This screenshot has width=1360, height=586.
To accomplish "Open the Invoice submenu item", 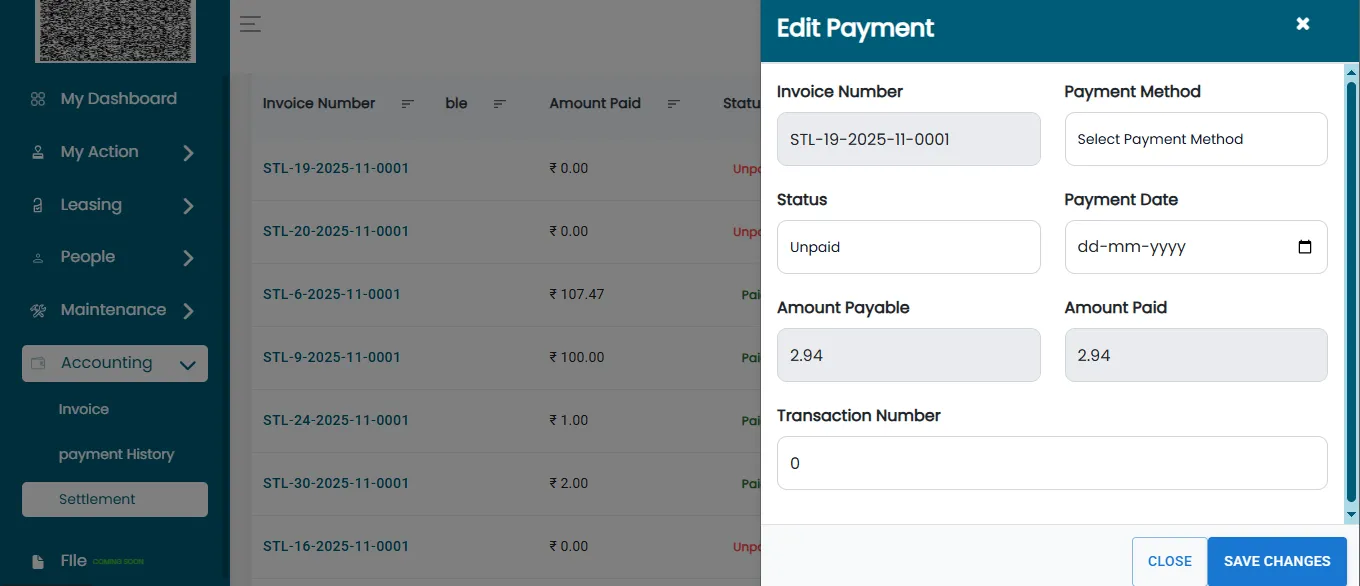I will click(84, 409).
